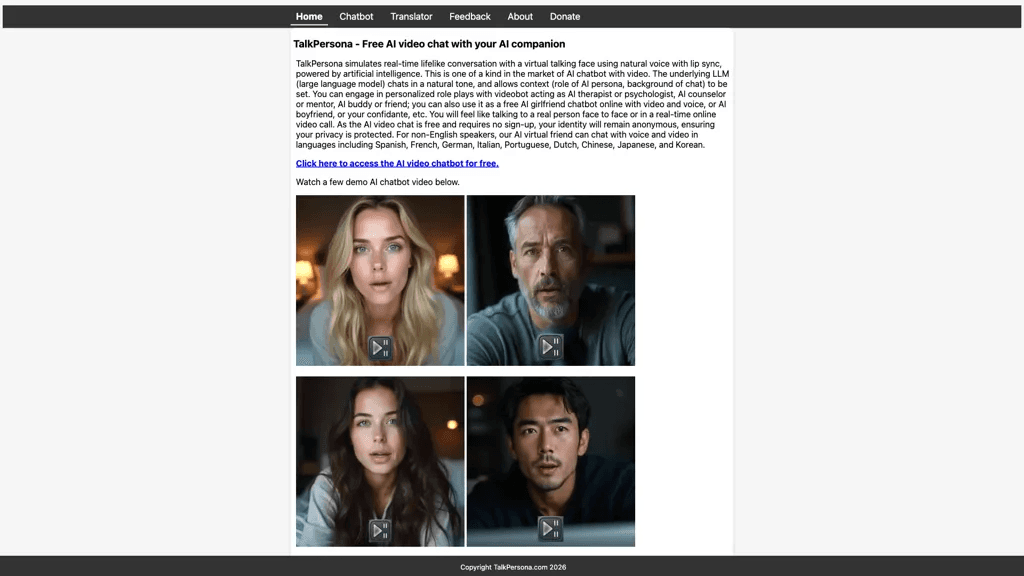Go to the Chatbot page
Image resolution: width=1024 pixels, height=576 pixels.
pyautogui.click(x=356, y=16)
